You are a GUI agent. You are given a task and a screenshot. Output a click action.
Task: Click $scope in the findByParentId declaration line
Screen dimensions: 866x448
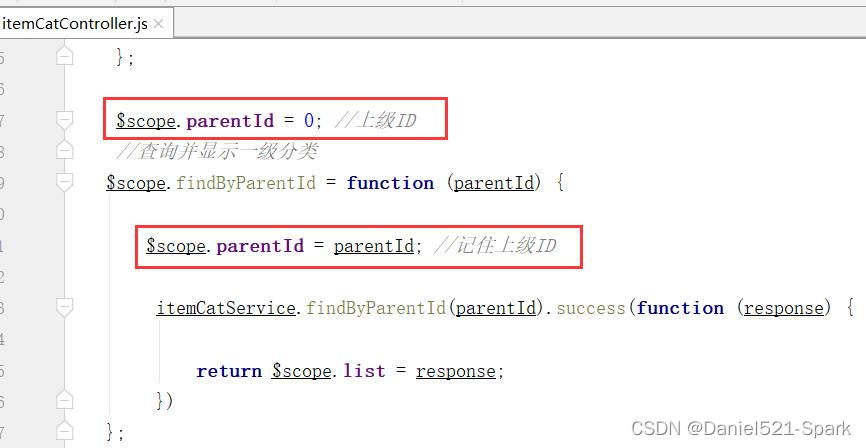[x=136, y=183]
